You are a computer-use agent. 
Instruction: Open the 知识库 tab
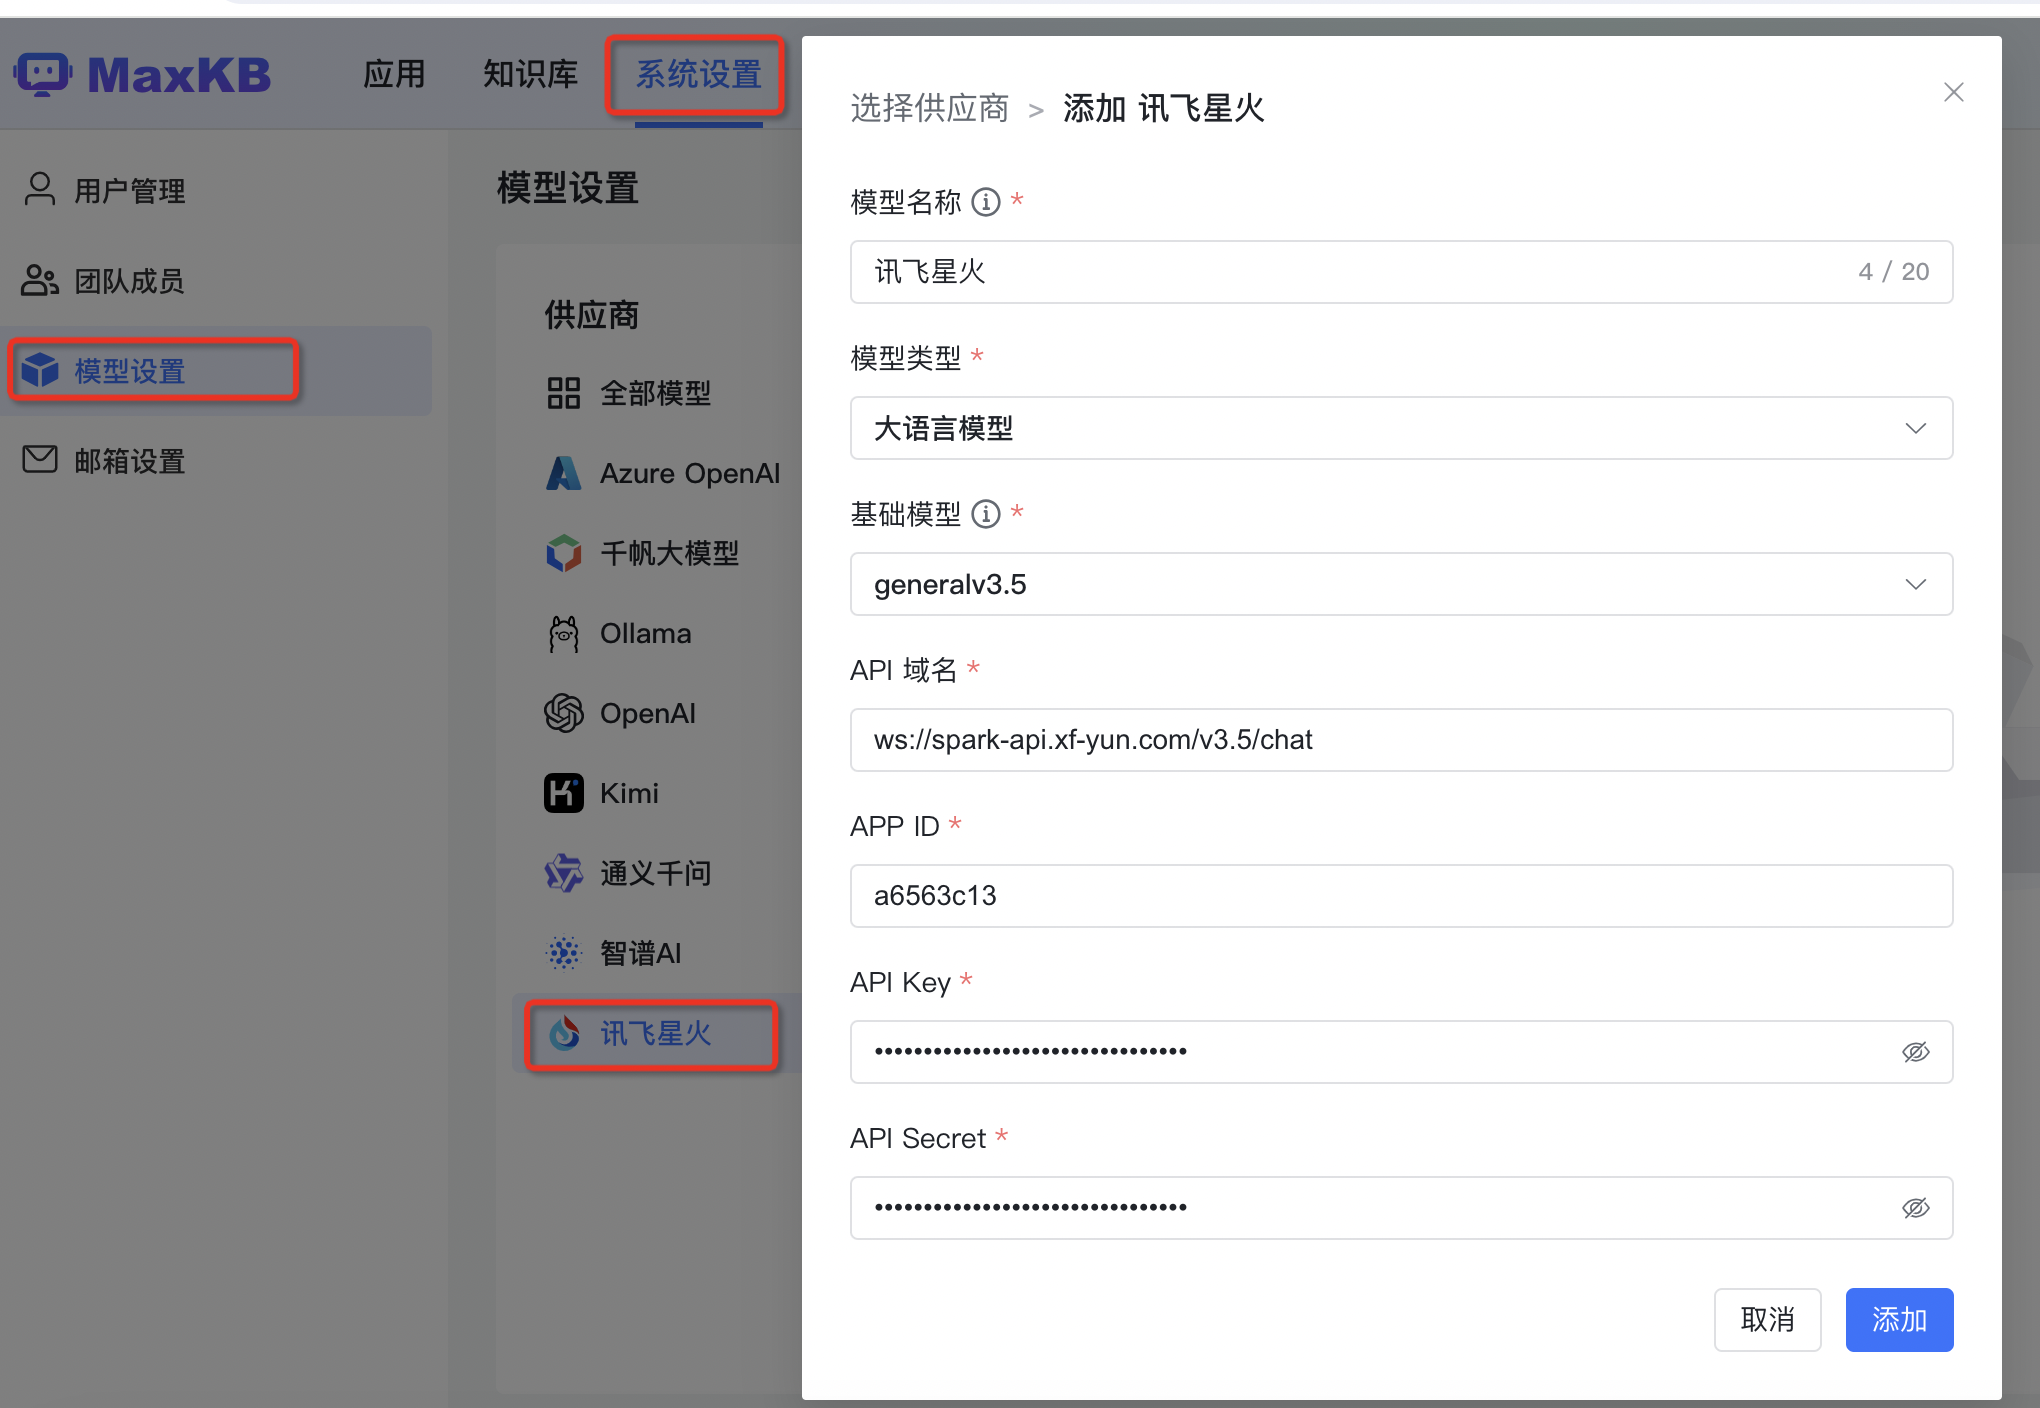pyautogui.click(x=530, y=74)
